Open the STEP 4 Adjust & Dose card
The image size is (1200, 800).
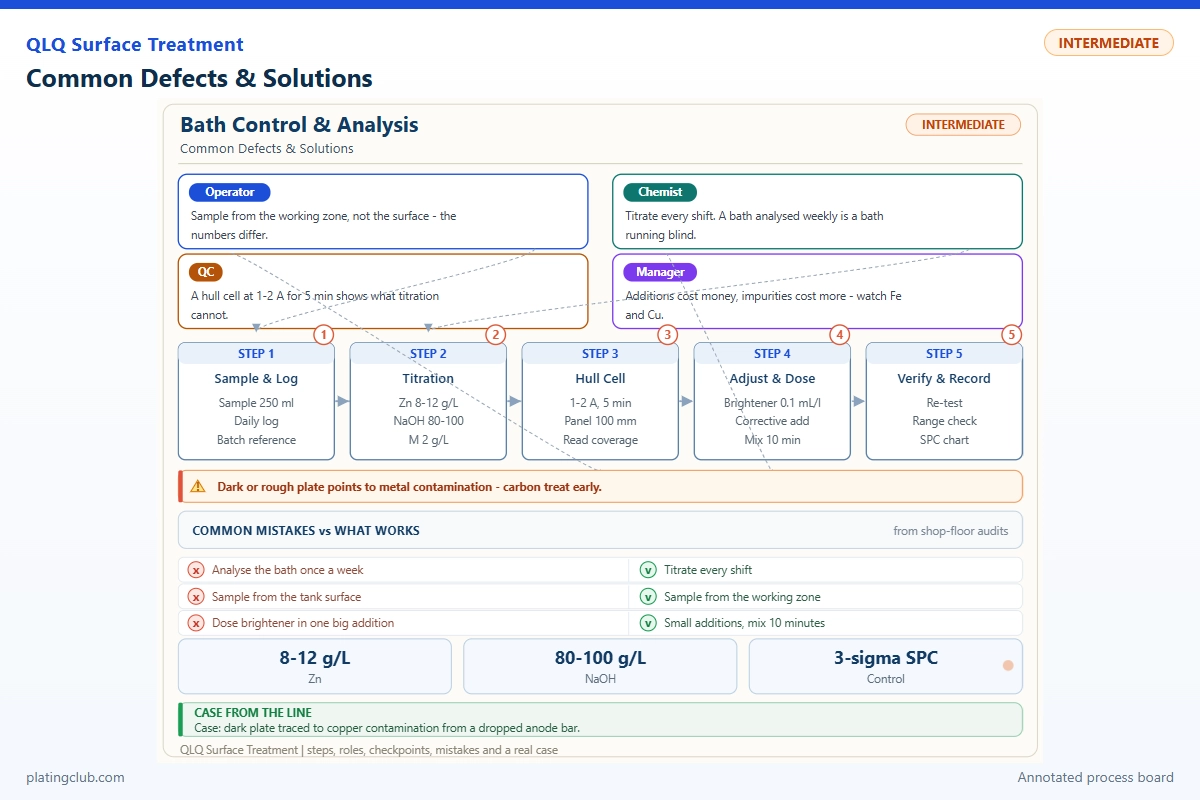[x=772, y=401]
